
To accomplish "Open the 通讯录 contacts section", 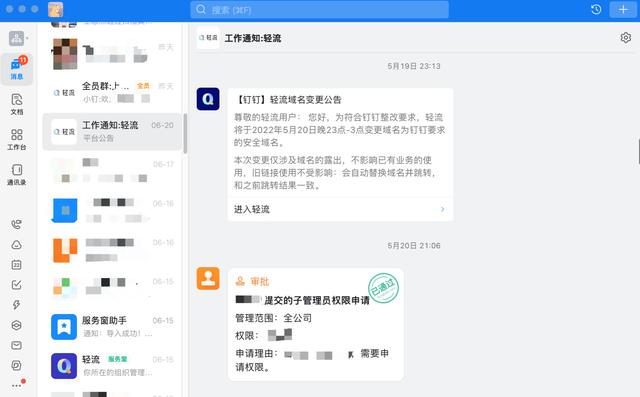I will coord(17,174).
